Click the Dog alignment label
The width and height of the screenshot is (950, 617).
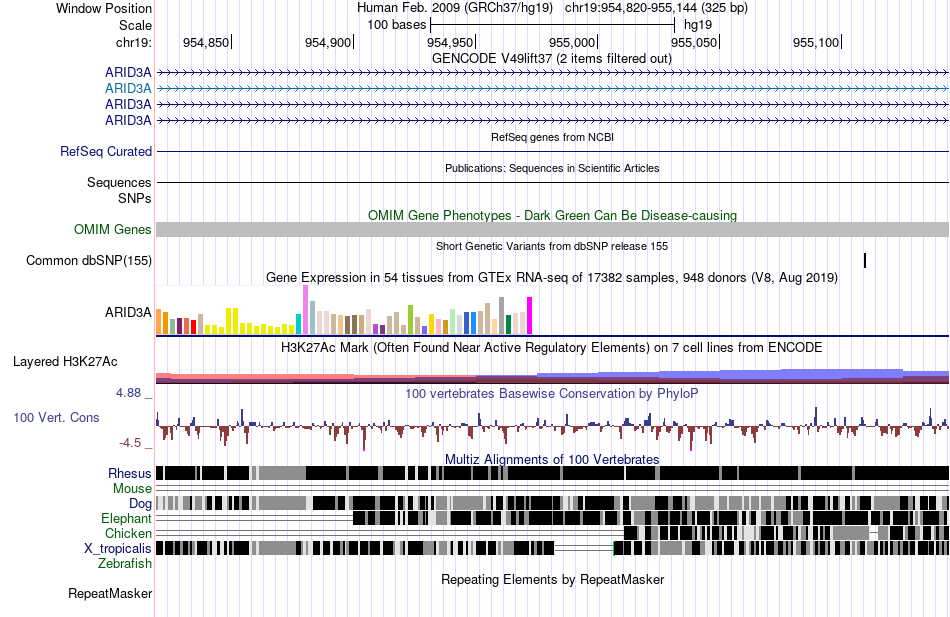140,504
